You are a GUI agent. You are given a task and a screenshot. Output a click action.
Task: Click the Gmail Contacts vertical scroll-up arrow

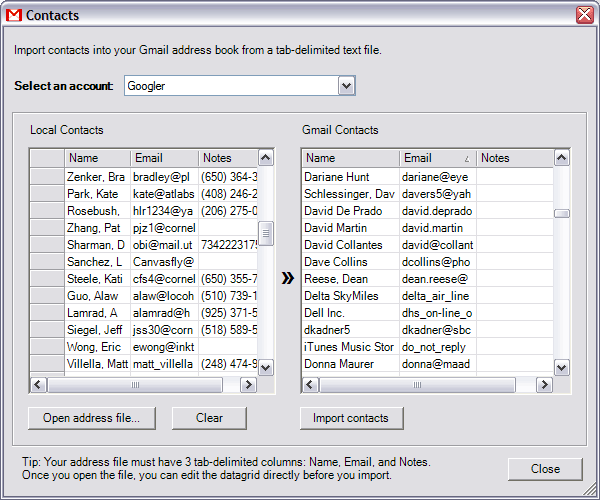[562, 158]
